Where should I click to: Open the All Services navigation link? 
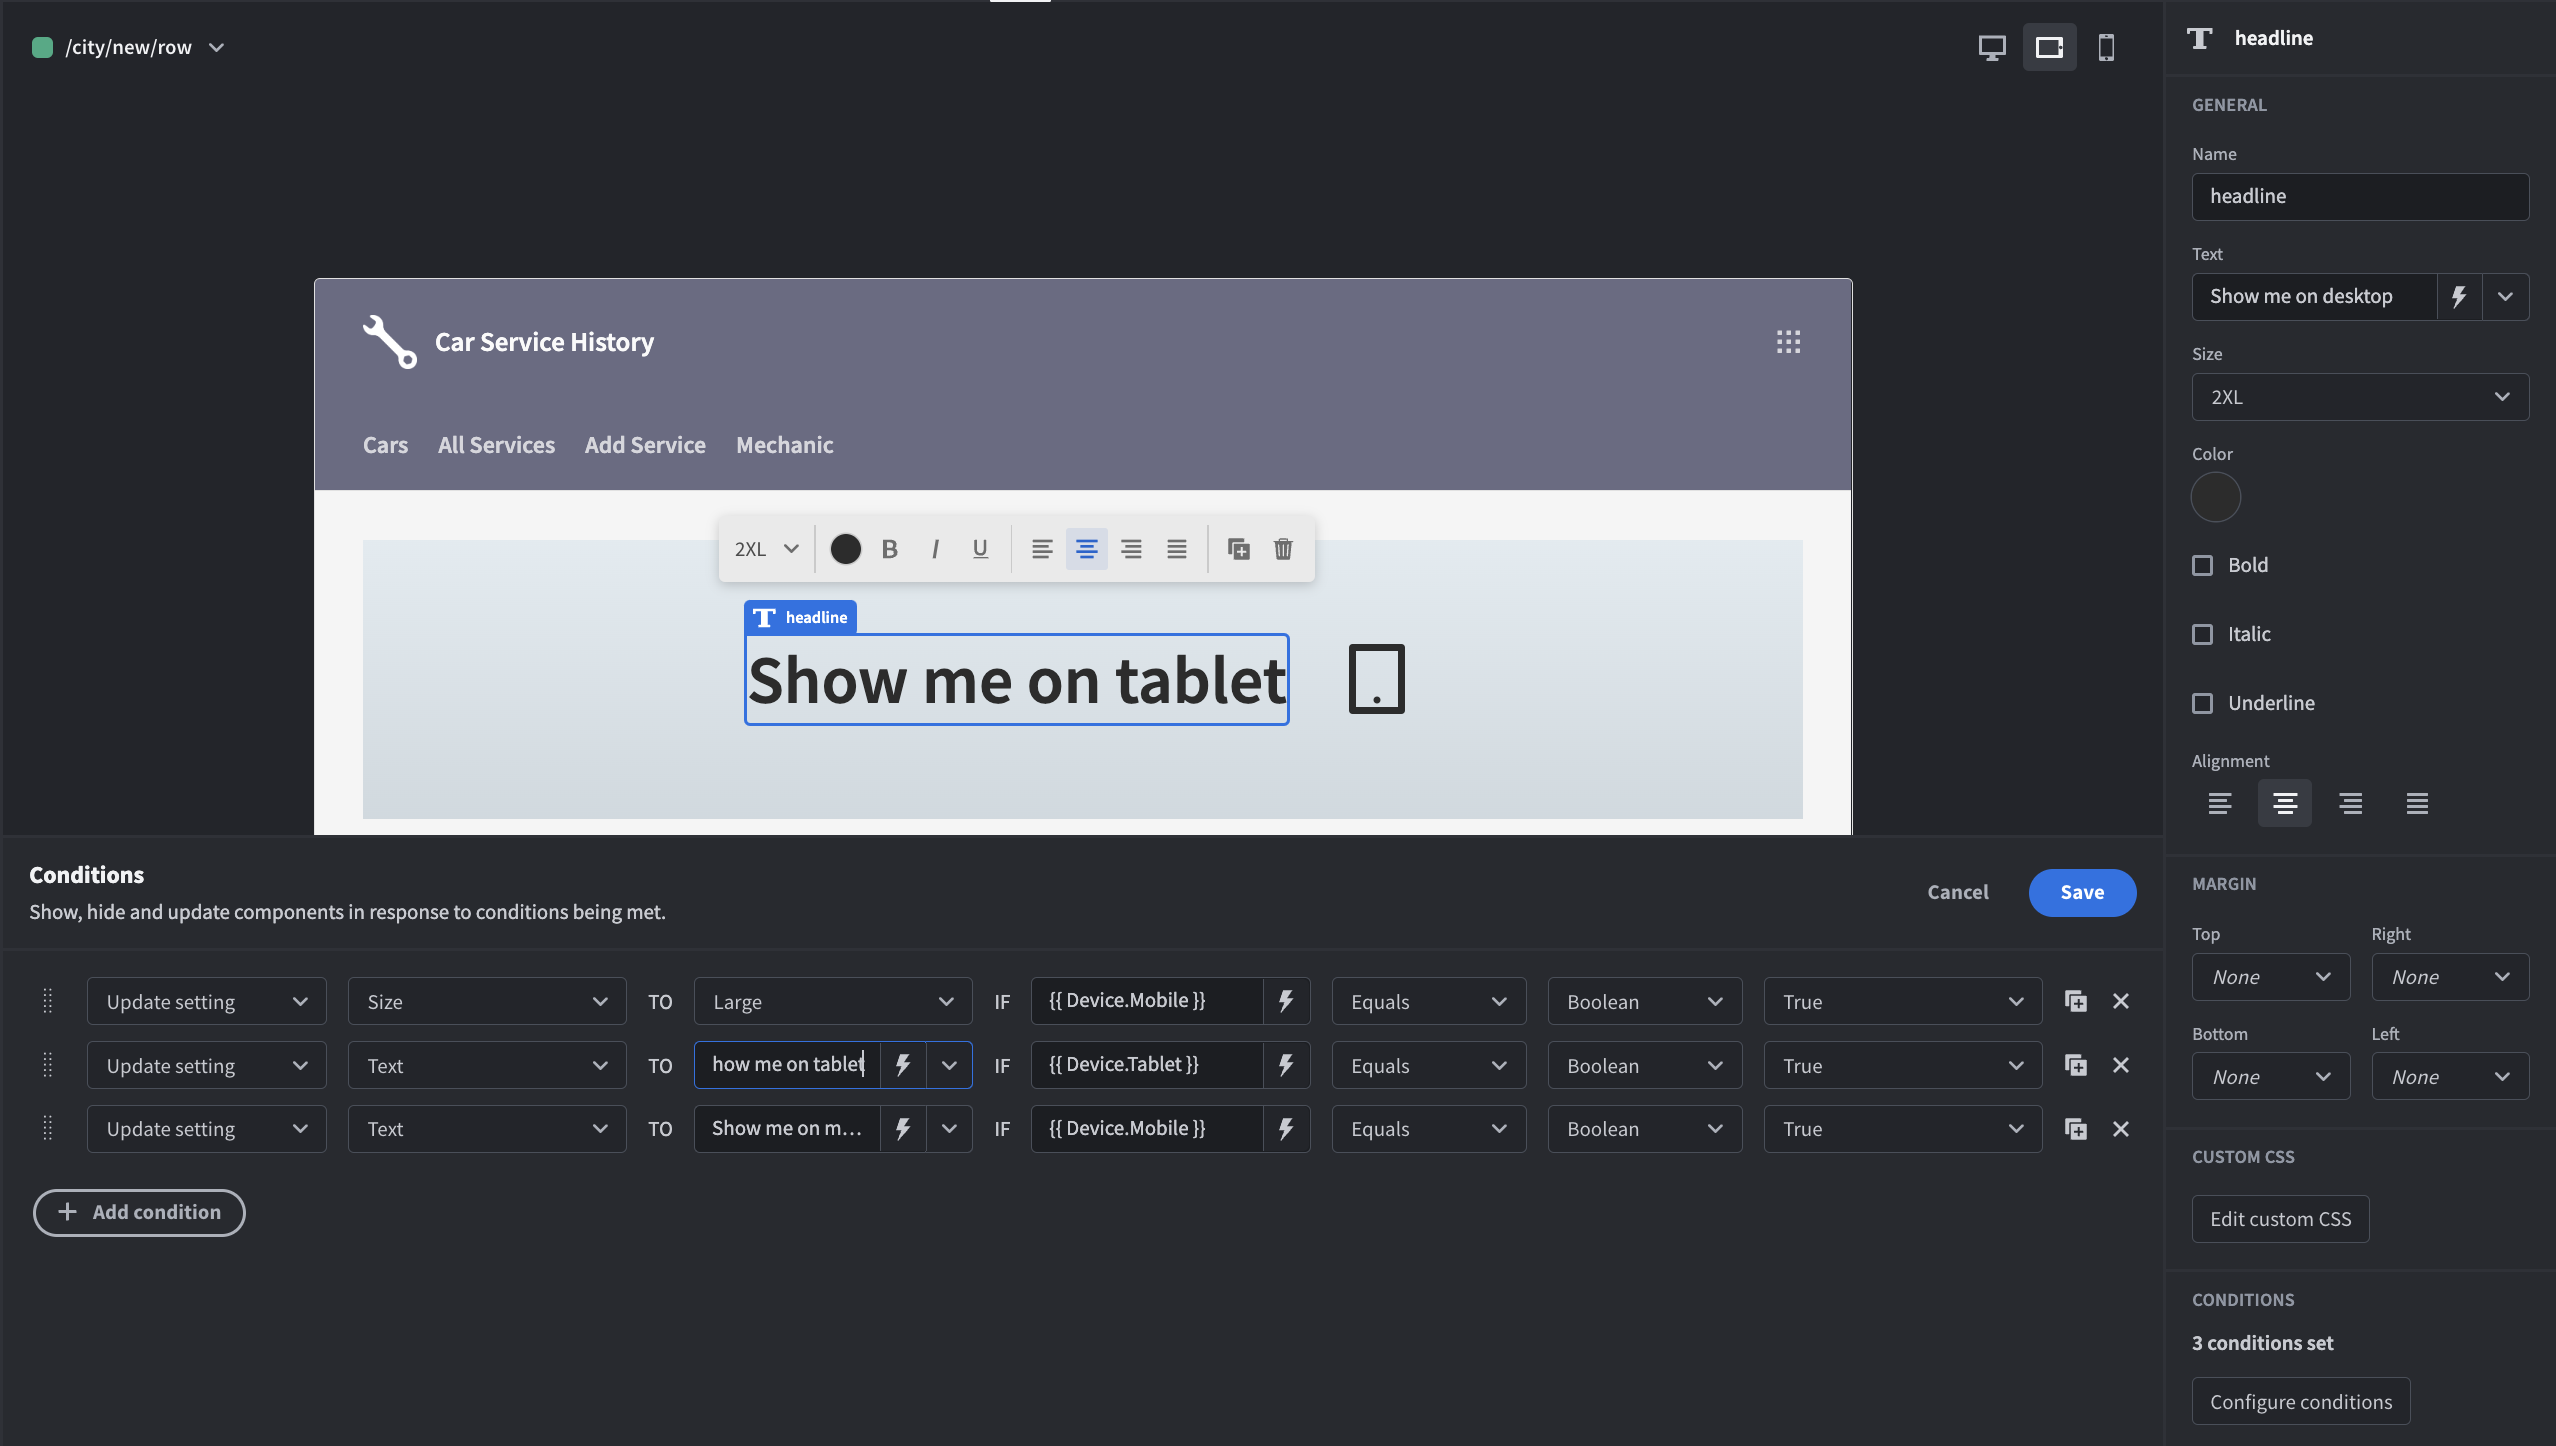click(x=496, y=445)
